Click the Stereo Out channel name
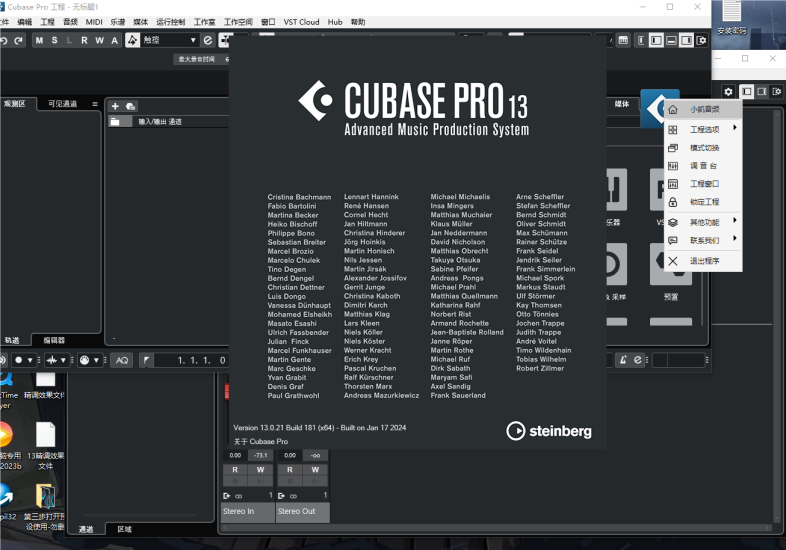The width and height of the screenshot is (786, 550). (303, 511)
